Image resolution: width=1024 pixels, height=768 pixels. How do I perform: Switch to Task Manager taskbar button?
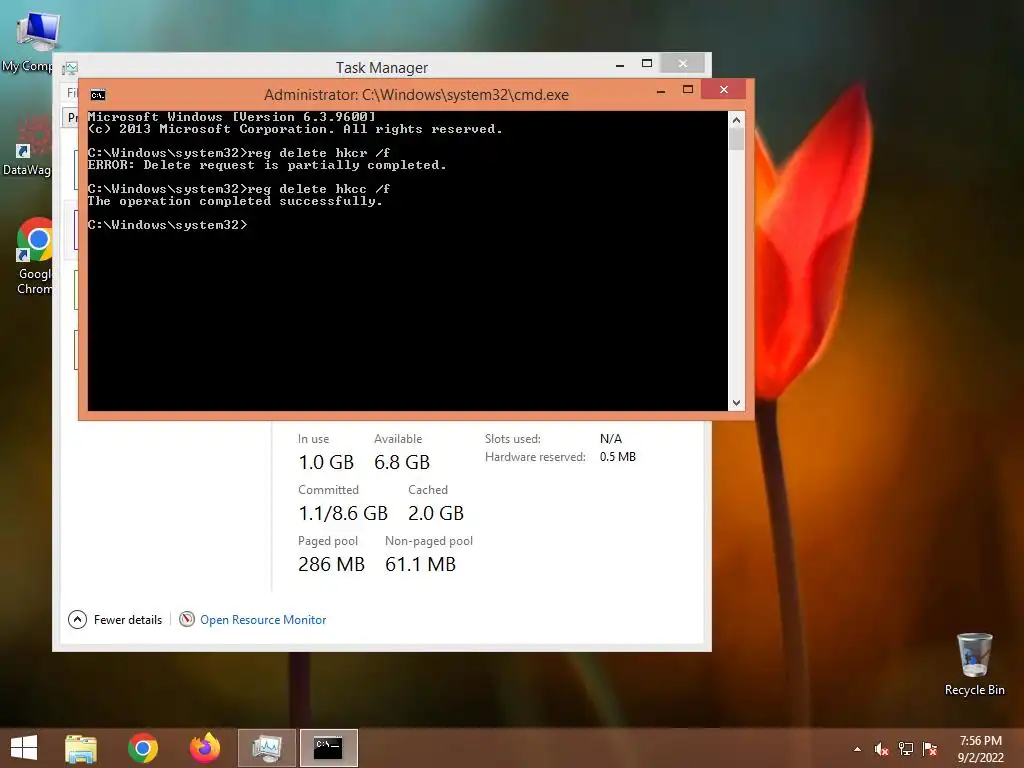267,748
